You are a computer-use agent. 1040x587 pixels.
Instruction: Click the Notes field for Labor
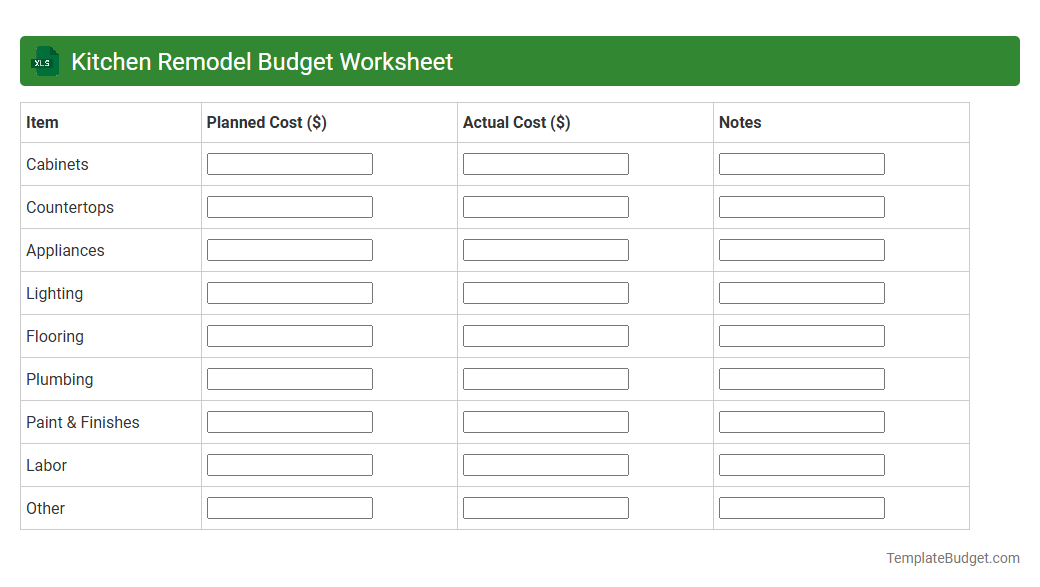pyautogui.click(x=801, y=464)
